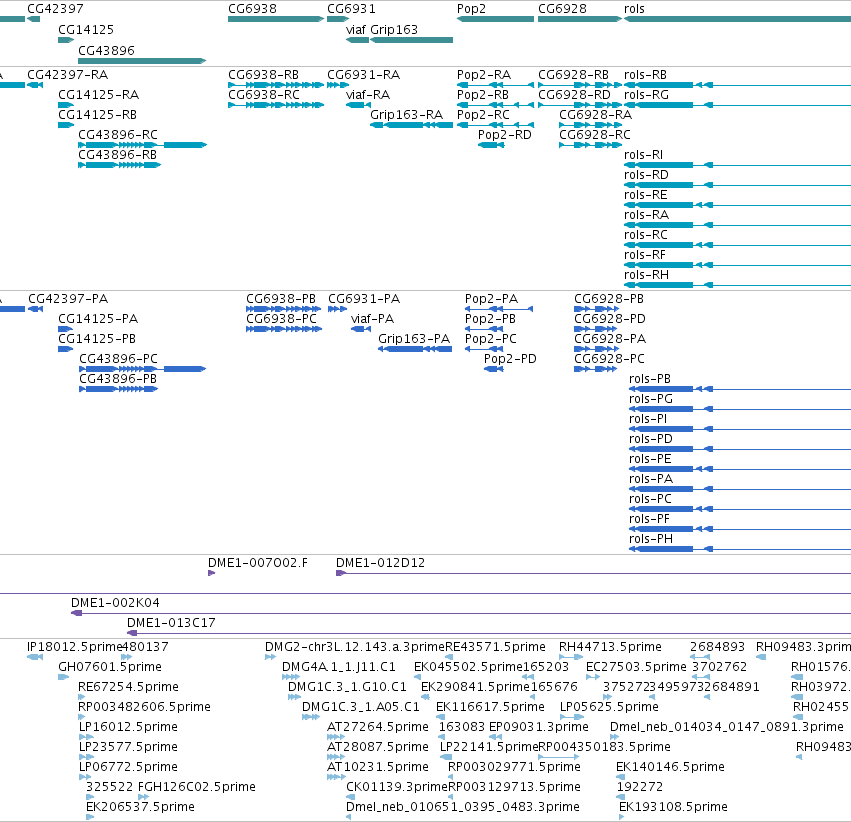851x822 pixels.
Task: Select feature DME1-012D12
Action: click(x=593, y=573)
